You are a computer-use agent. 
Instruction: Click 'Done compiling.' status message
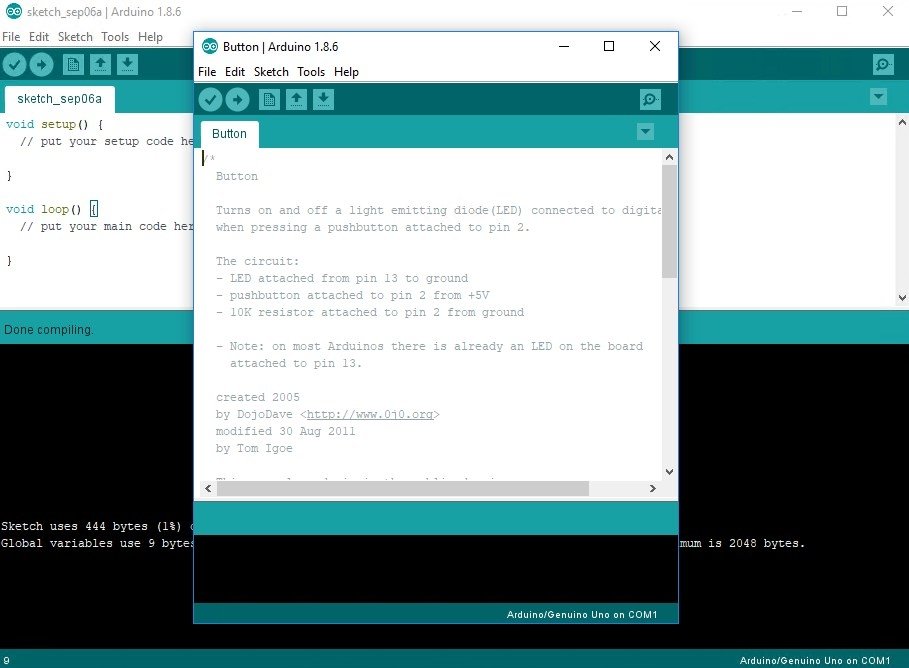(x=48, y=329)
